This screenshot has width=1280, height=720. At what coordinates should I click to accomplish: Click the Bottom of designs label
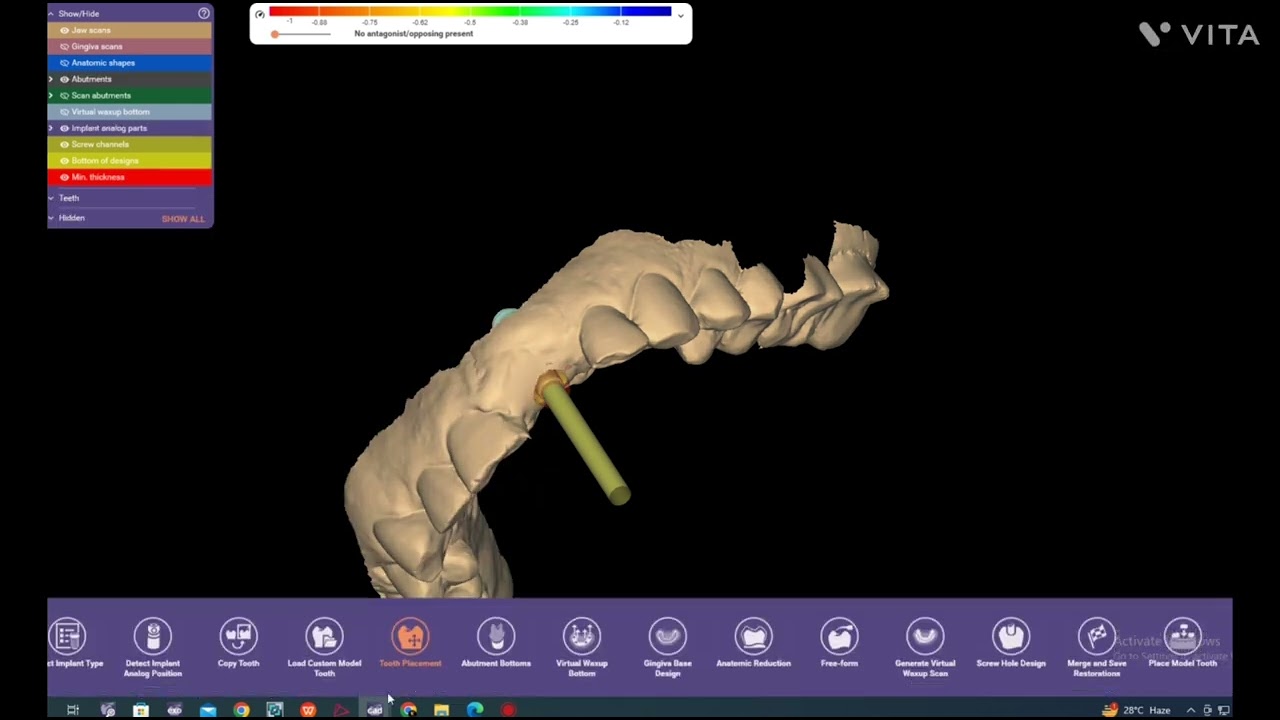105,160
